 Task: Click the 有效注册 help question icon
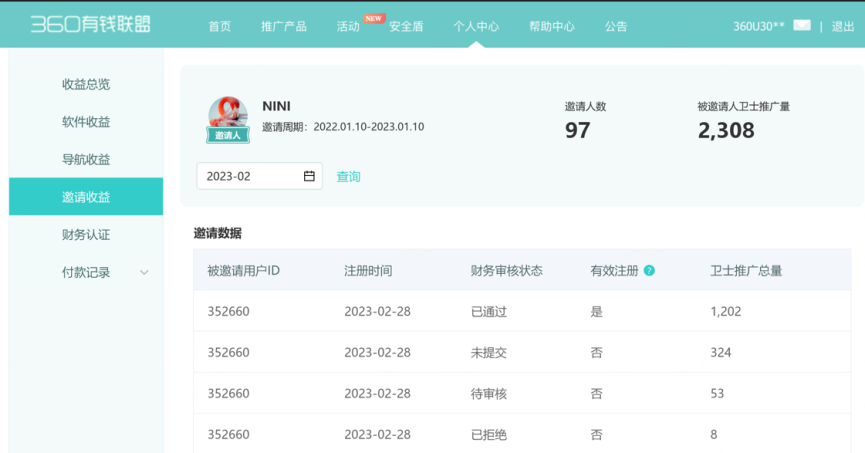pyautogui.click(x=649, y=271)
